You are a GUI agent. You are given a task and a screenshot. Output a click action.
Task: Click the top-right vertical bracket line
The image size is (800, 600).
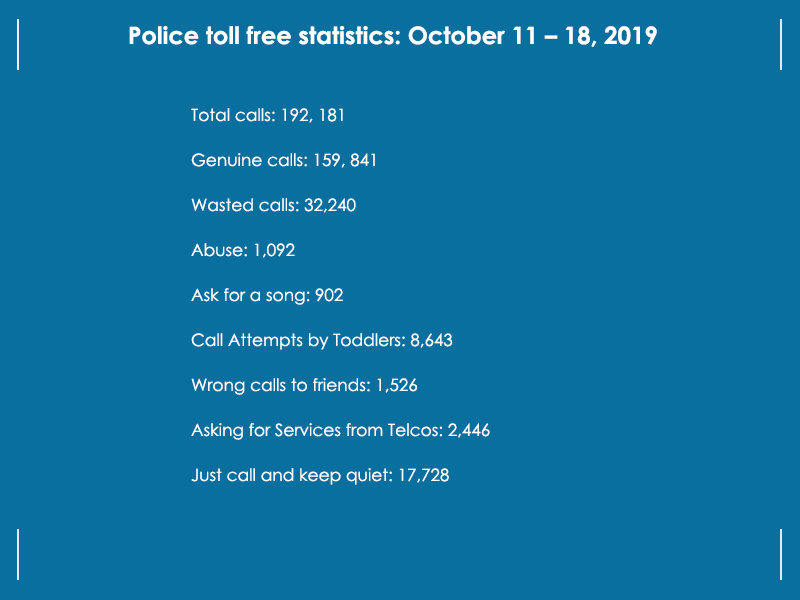781,44
